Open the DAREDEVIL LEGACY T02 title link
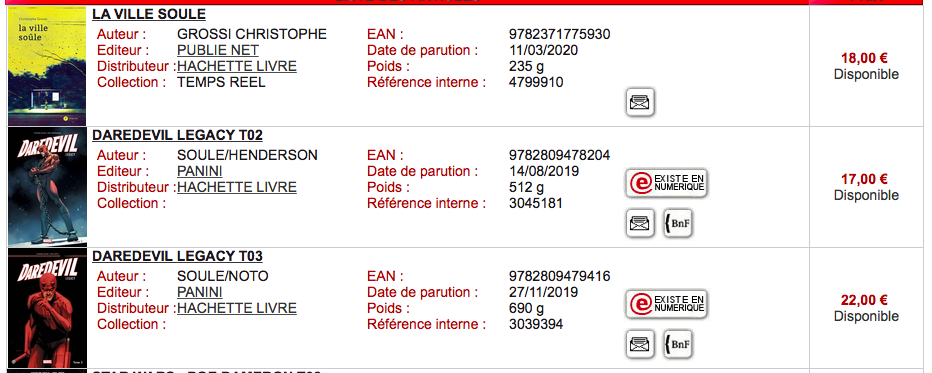932x373 pixels. [178, 135]
